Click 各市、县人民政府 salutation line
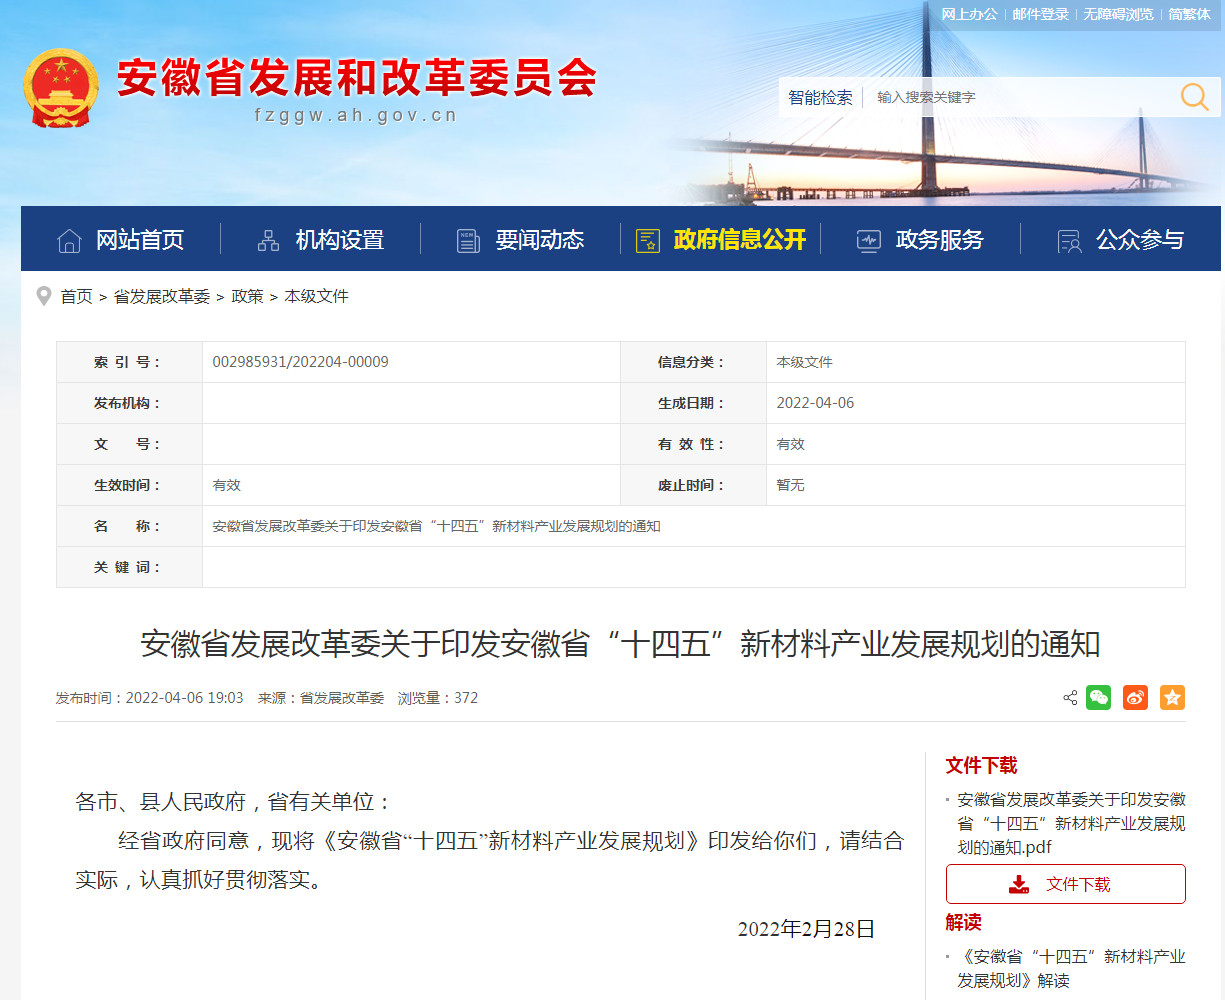 235,802
